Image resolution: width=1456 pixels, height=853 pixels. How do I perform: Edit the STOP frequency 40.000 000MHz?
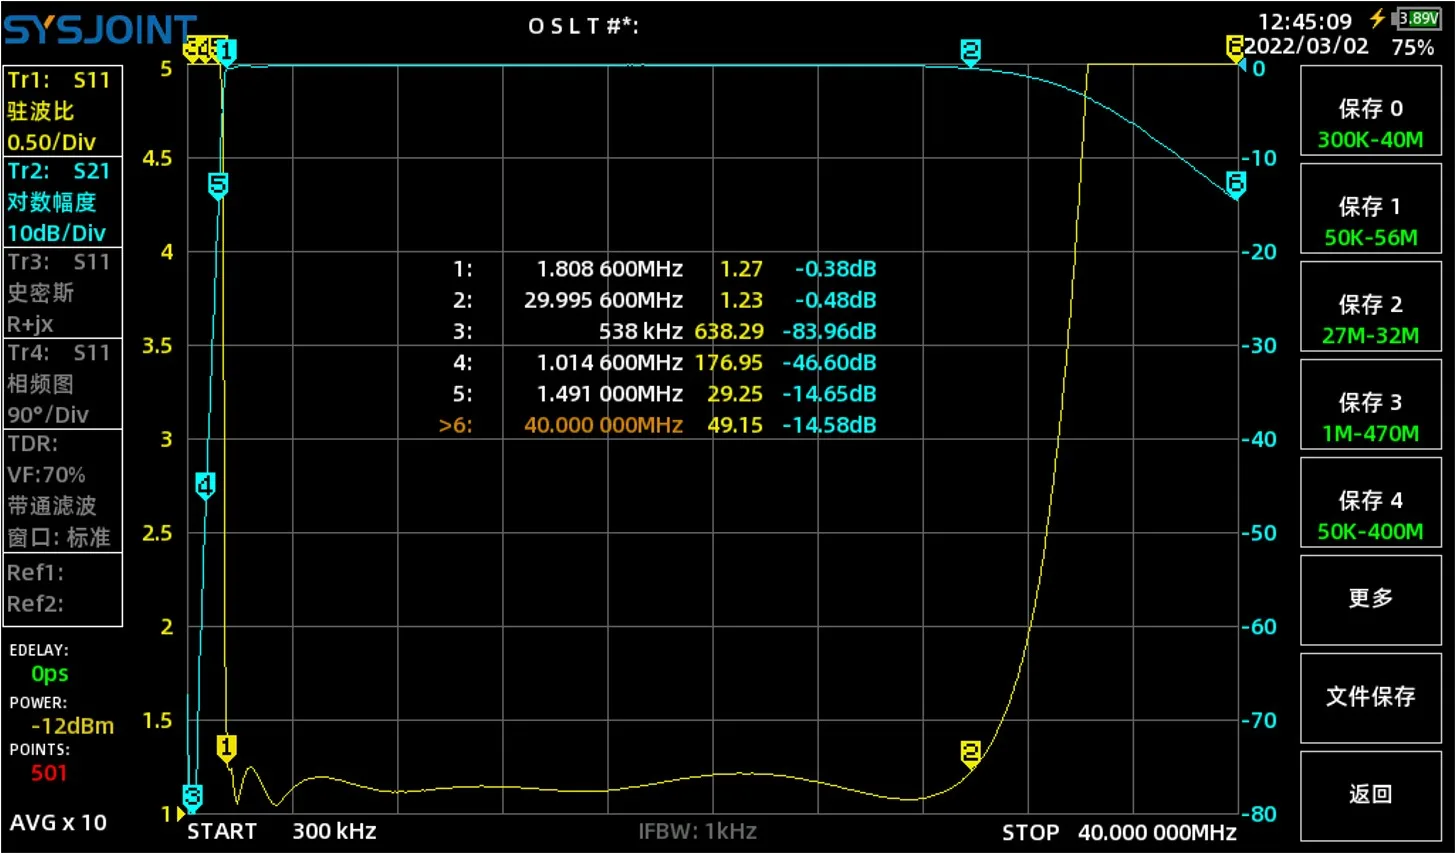tap(1157, 832)
